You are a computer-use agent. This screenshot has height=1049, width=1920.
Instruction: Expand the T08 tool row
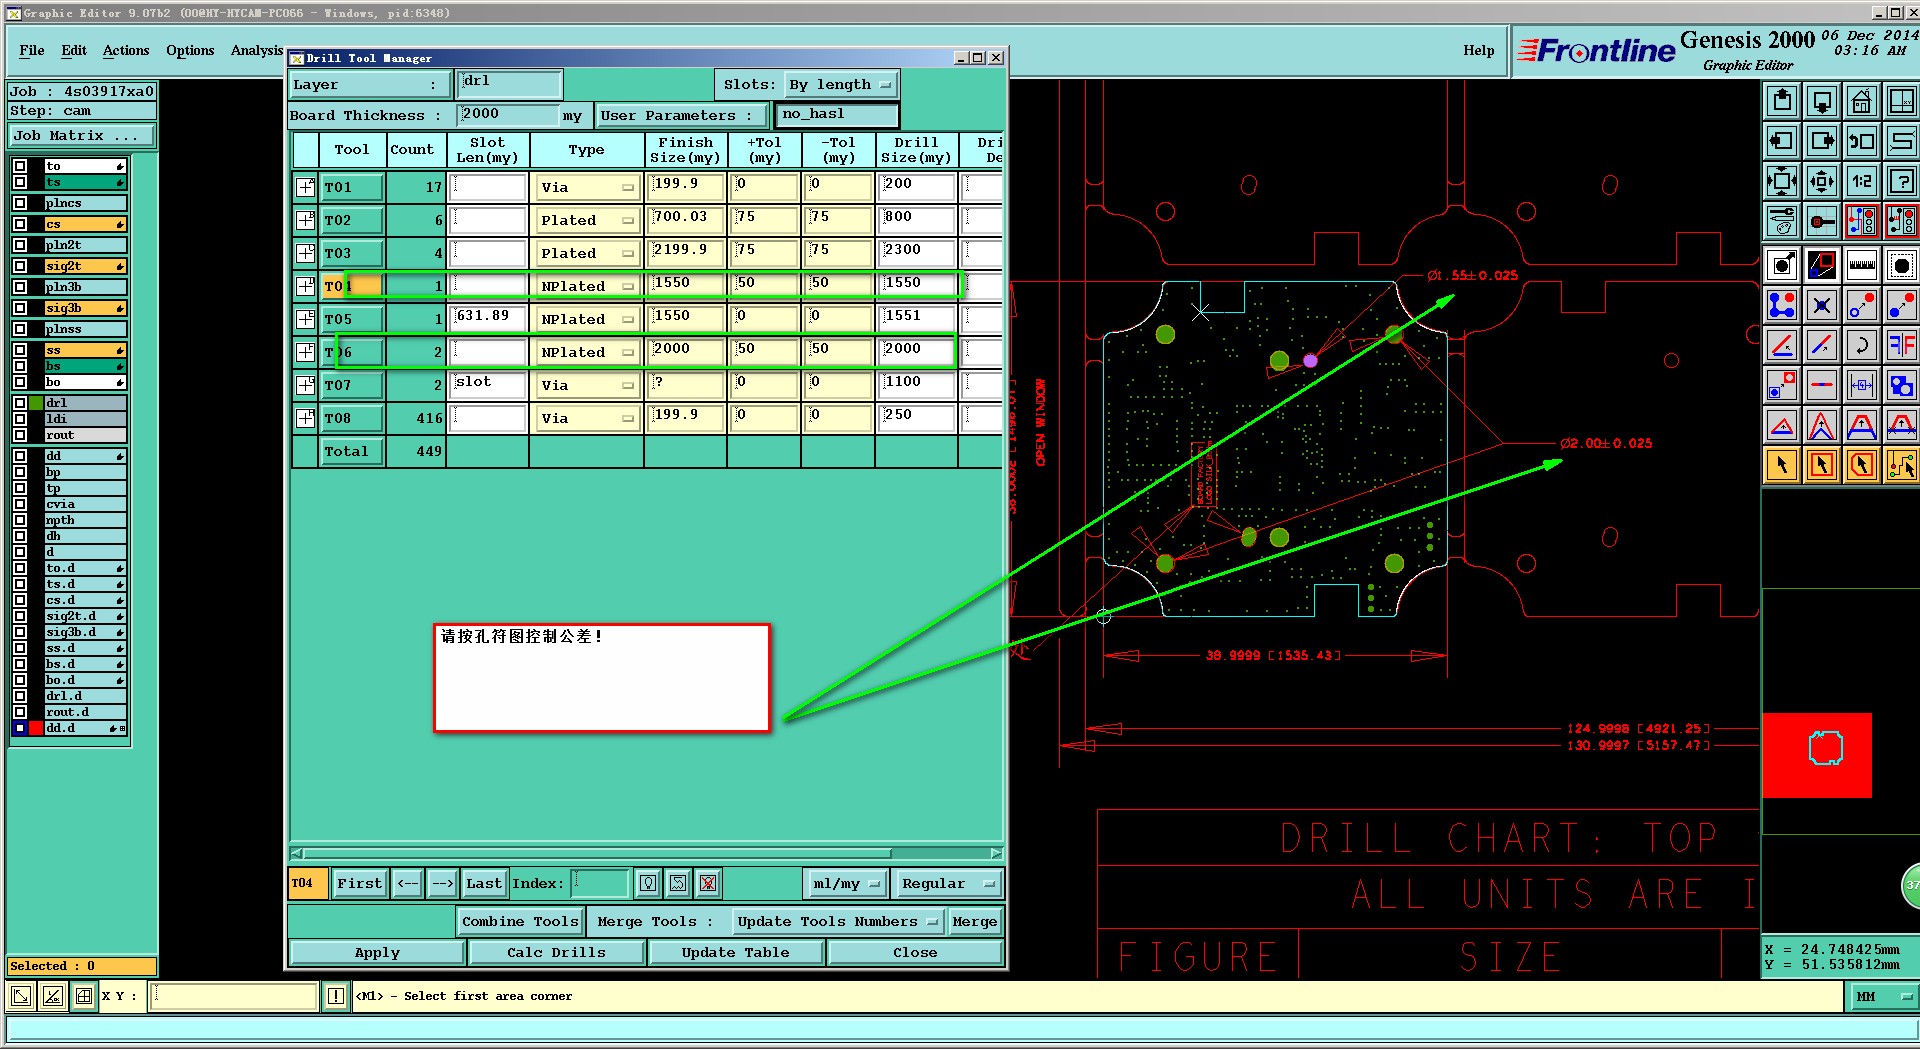306,418
